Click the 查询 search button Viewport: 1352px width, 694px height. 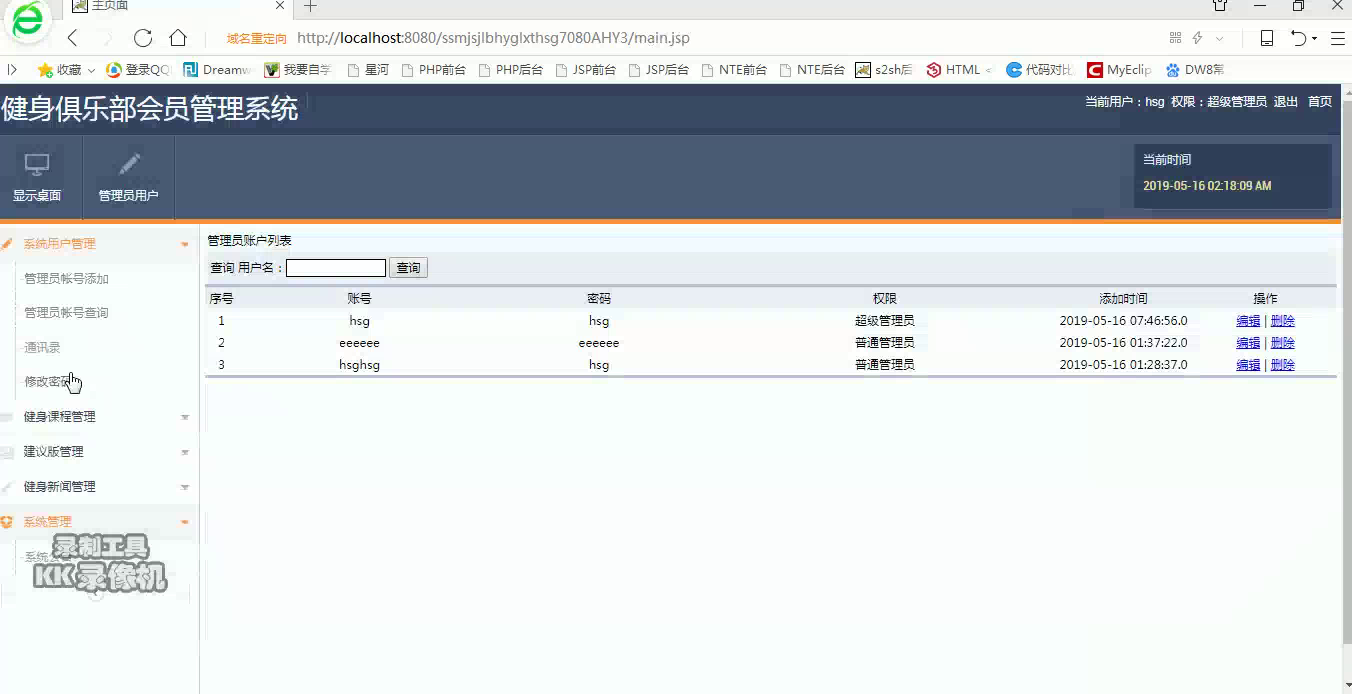click(x=408, y=268)
